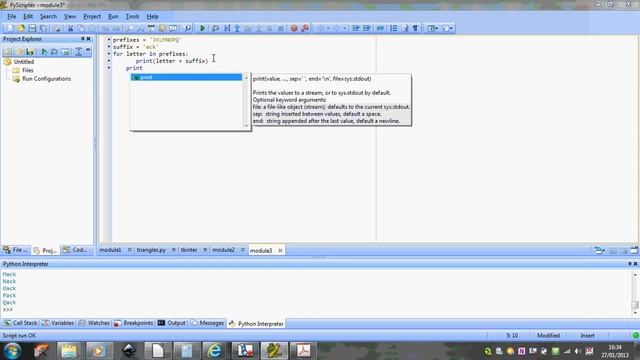Open the Watches tab
Screen dimensions: 640x360
(x=94, y=323)
